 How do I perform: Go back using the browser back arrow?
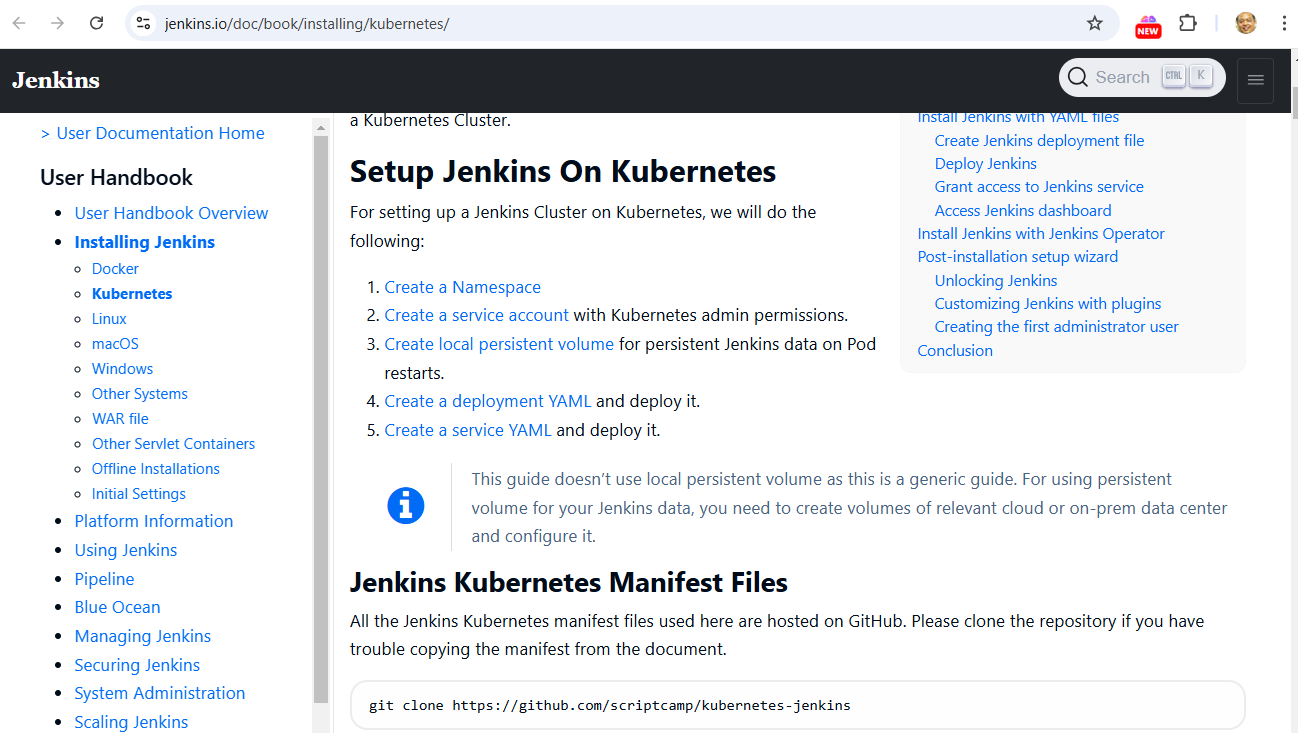pos(19,23)
